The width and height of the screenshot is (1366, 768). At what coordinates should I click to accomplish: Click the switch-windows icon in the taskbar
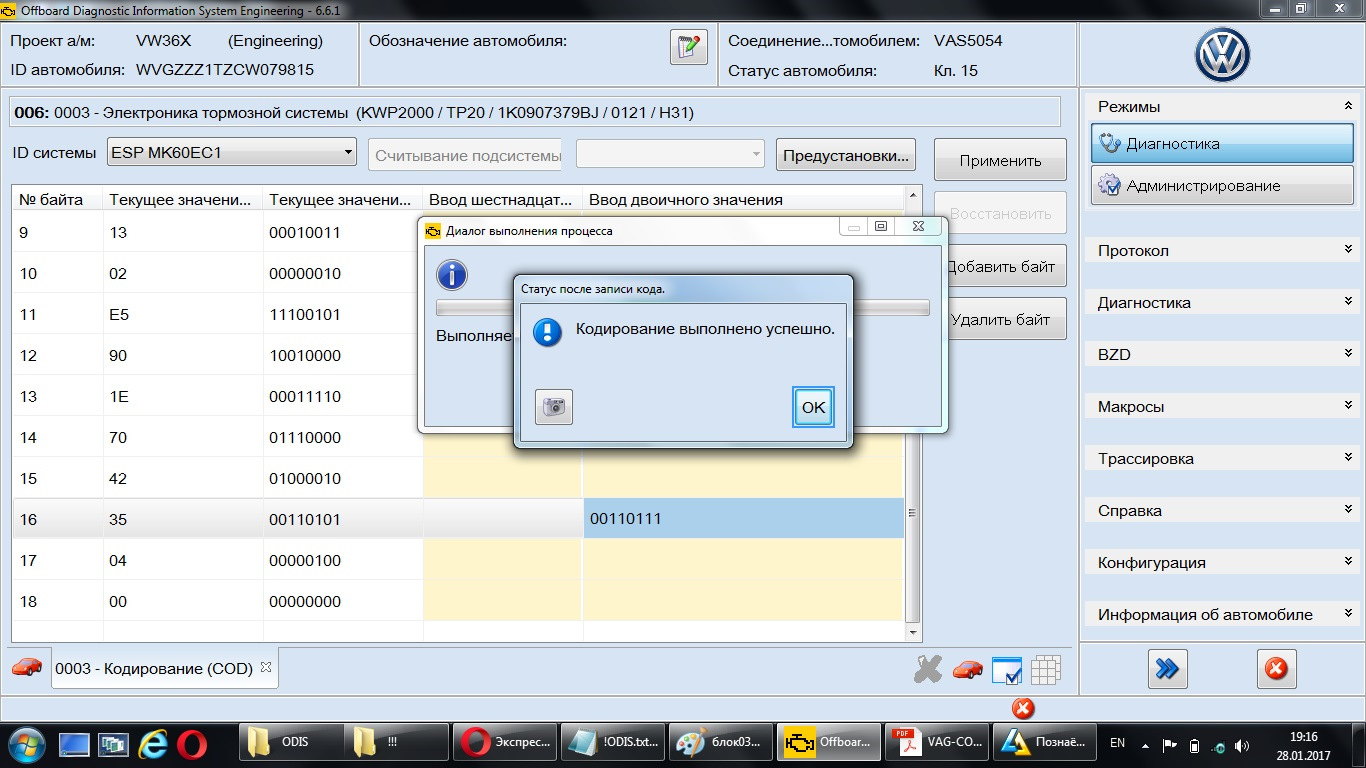(113, 744)
